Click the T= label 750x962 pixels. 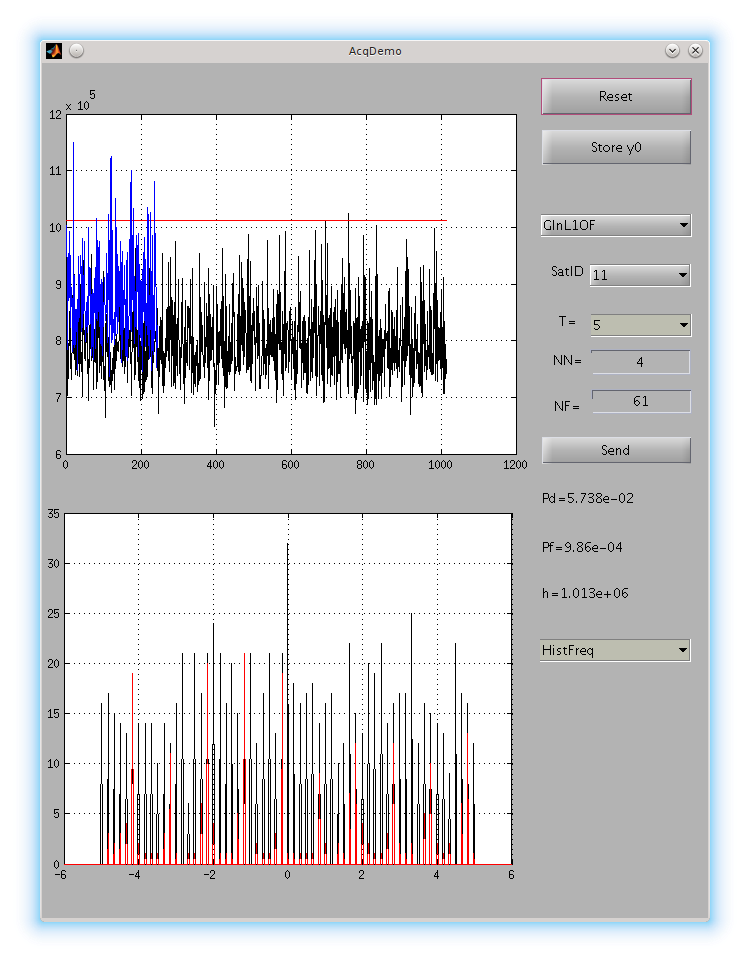567,321
